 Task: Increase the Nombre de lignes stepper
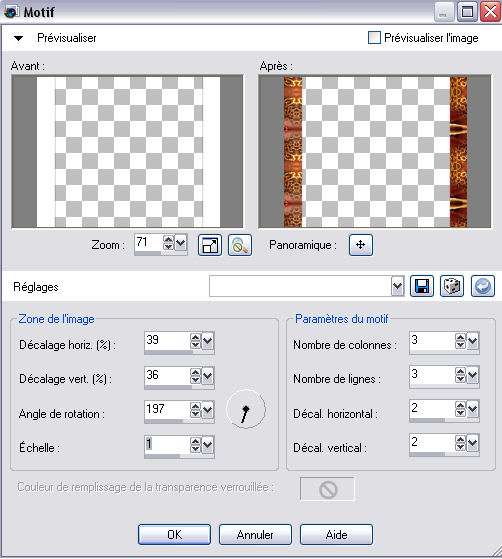tap(460, 371)
